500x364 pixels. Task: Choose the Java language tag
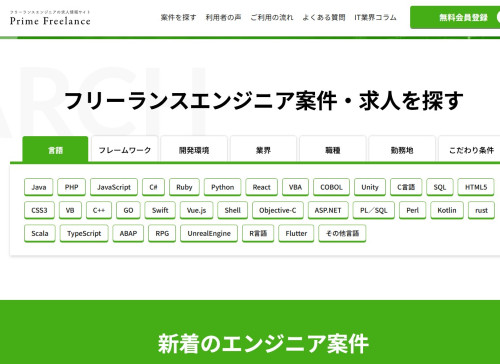coord(39,187)
